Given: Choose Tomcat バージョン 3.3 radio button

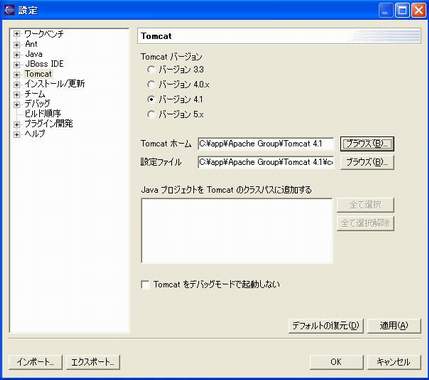Looking at the screenshot, I should click(151, 70).
